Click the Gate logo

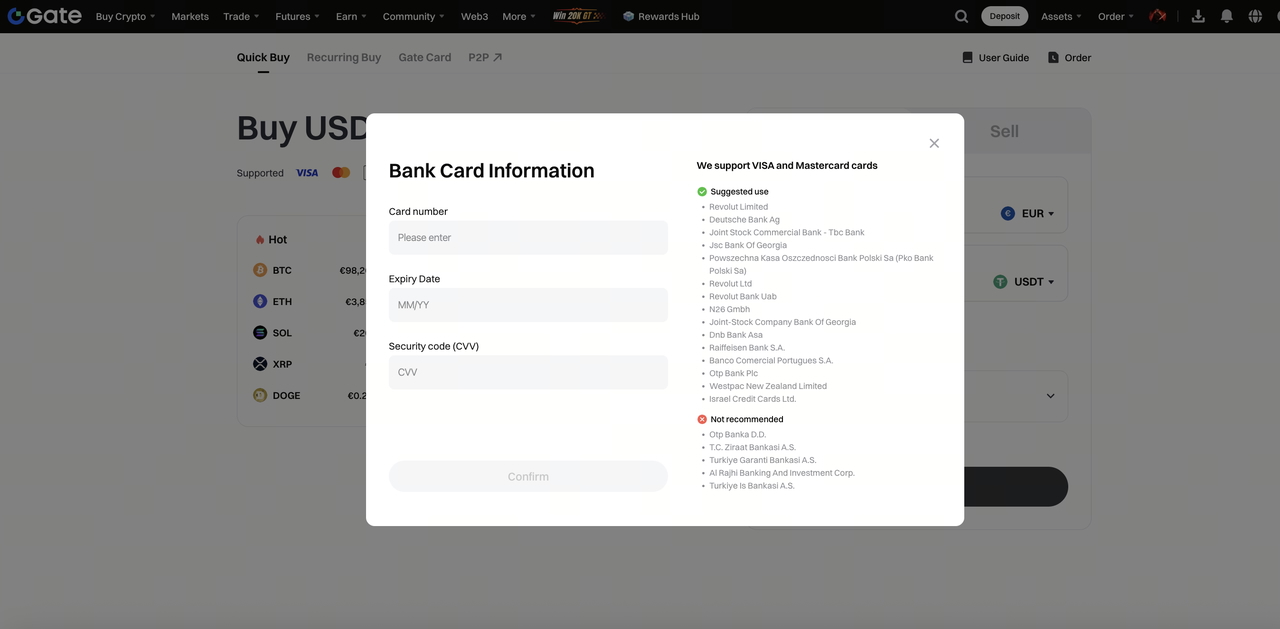click(x=44, y=16)
